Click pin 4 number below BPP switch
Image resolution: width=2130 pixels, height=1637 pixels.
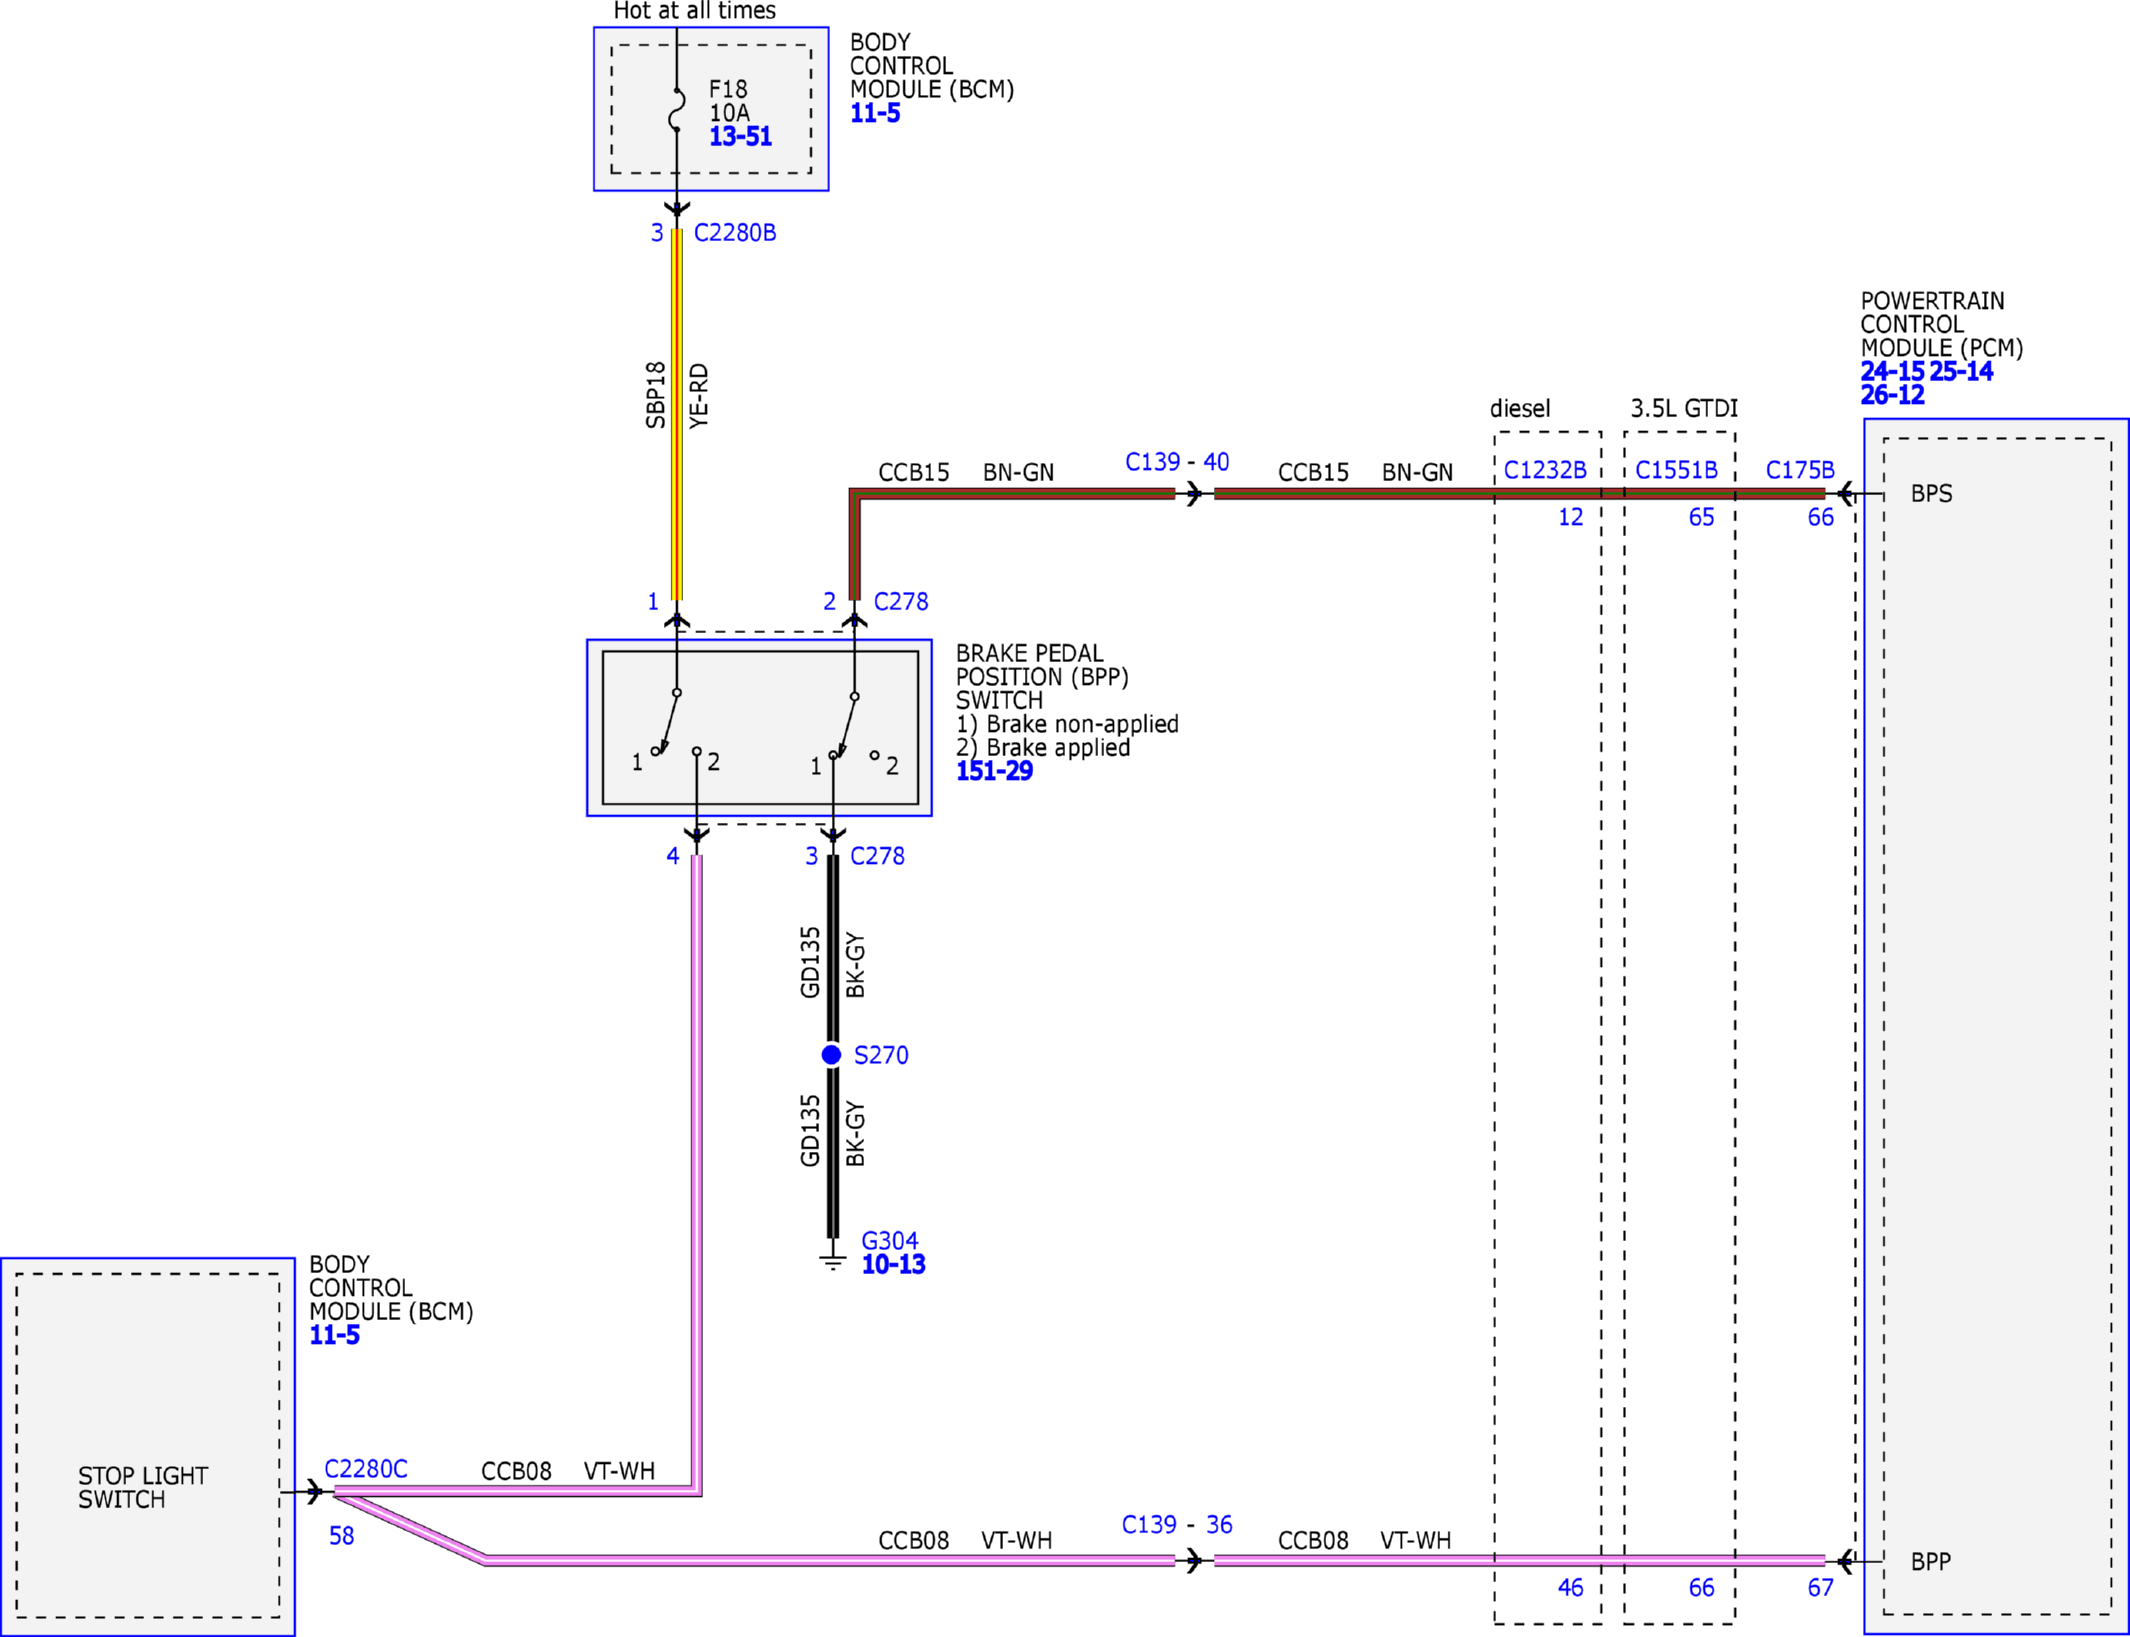pos(672,856)
